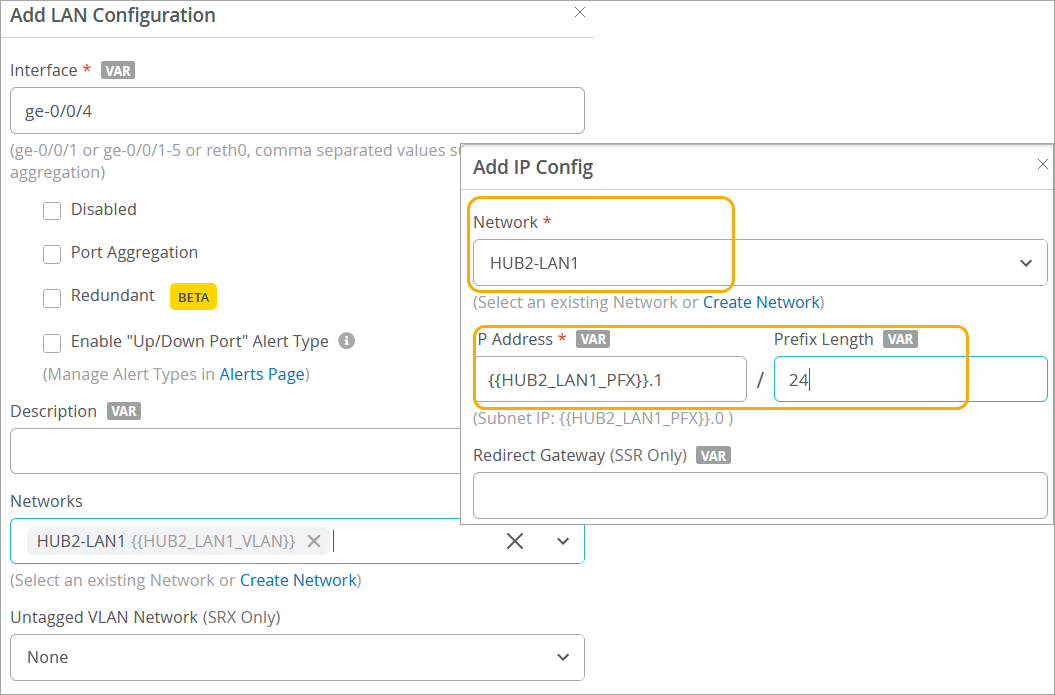This screenshot has width=1055, height=695.
Task: Open the Network dropdown showing HUB2-LAN1
Action: click(x=760, y=263)
